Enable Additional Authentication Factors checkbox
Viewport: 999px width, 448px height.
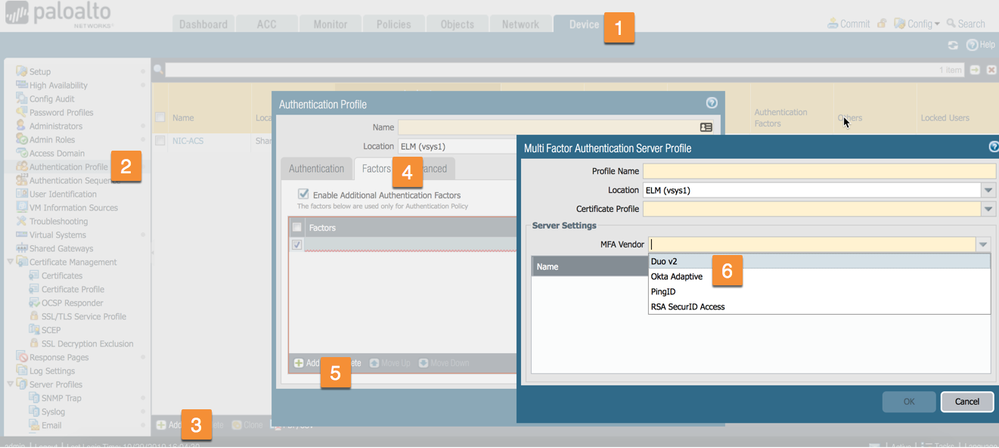(304, 194)
